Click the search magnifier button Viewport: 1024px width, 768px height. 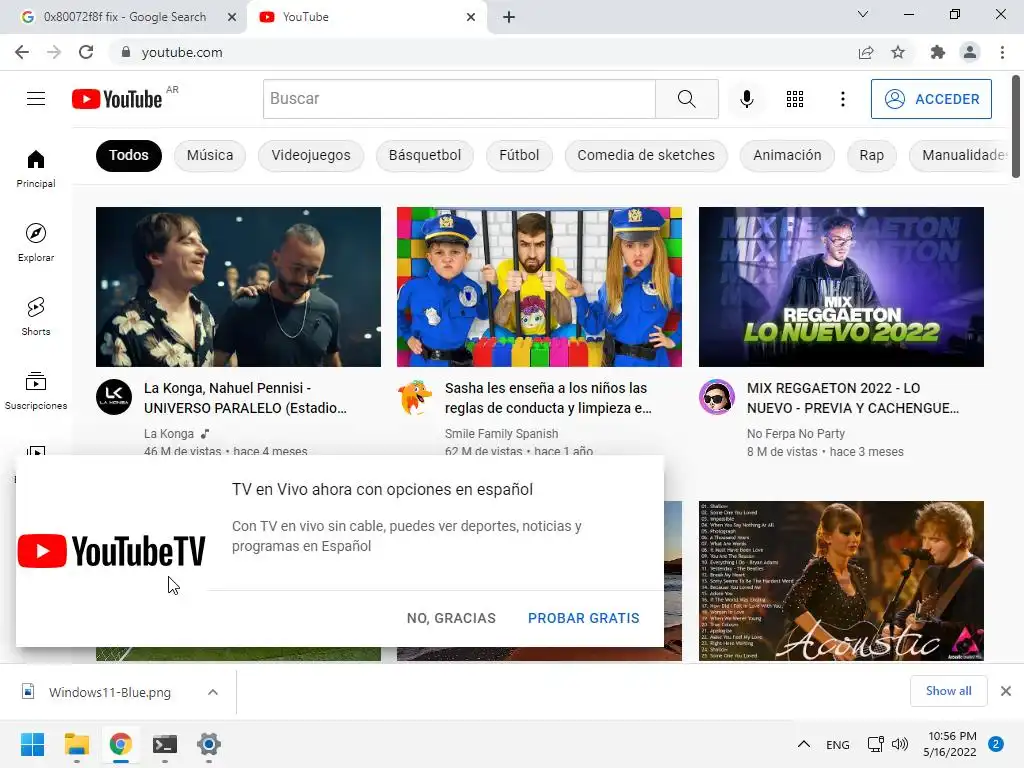686,99
